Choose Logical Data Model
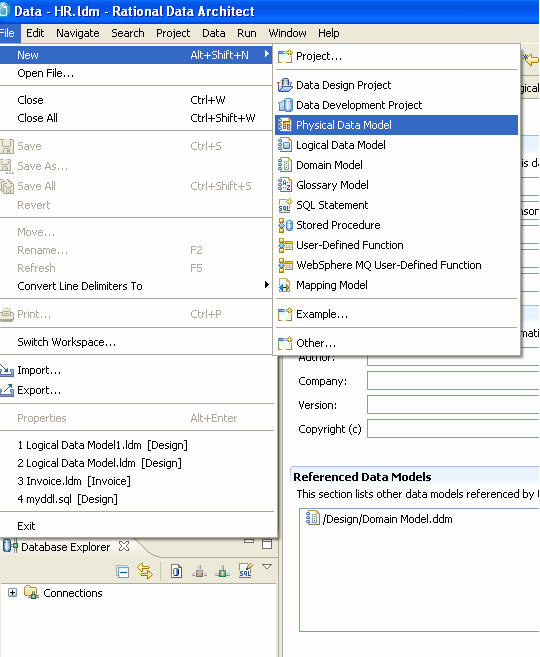This screenshot has height=657, width=540. (x=396, y=145)
